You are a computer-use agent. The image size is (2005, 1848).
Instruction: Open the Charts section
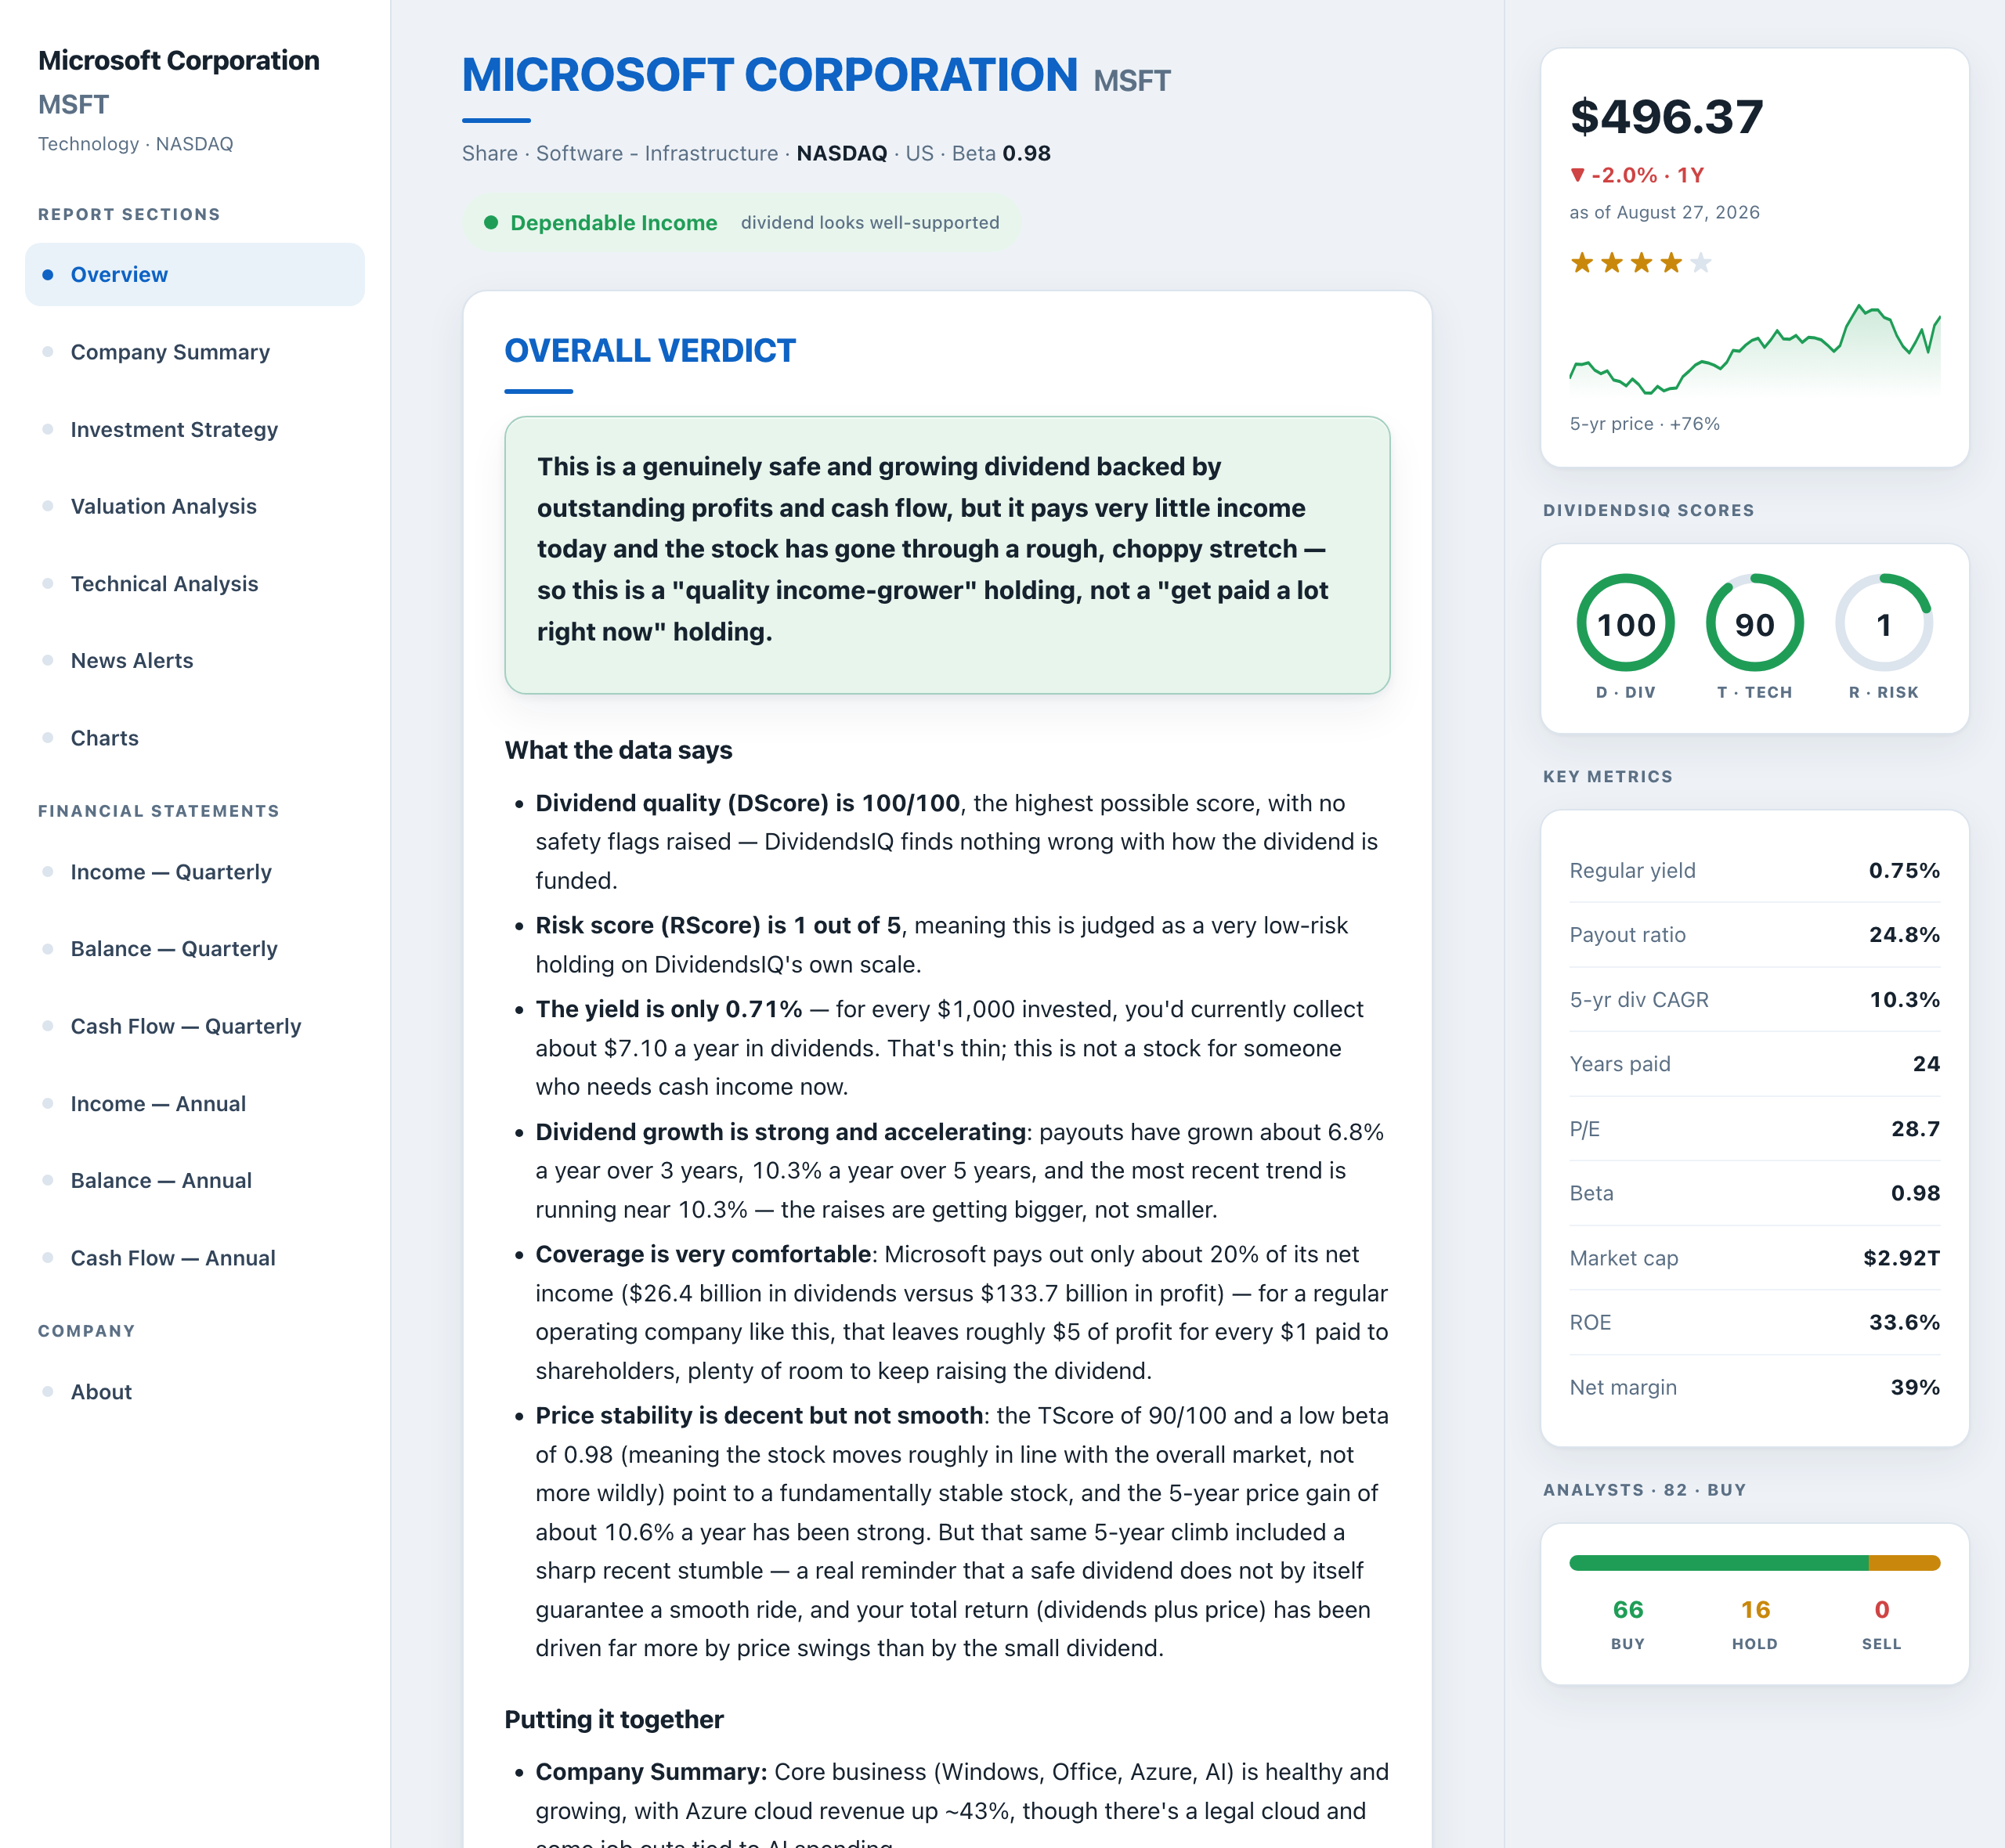click(195, 738)
